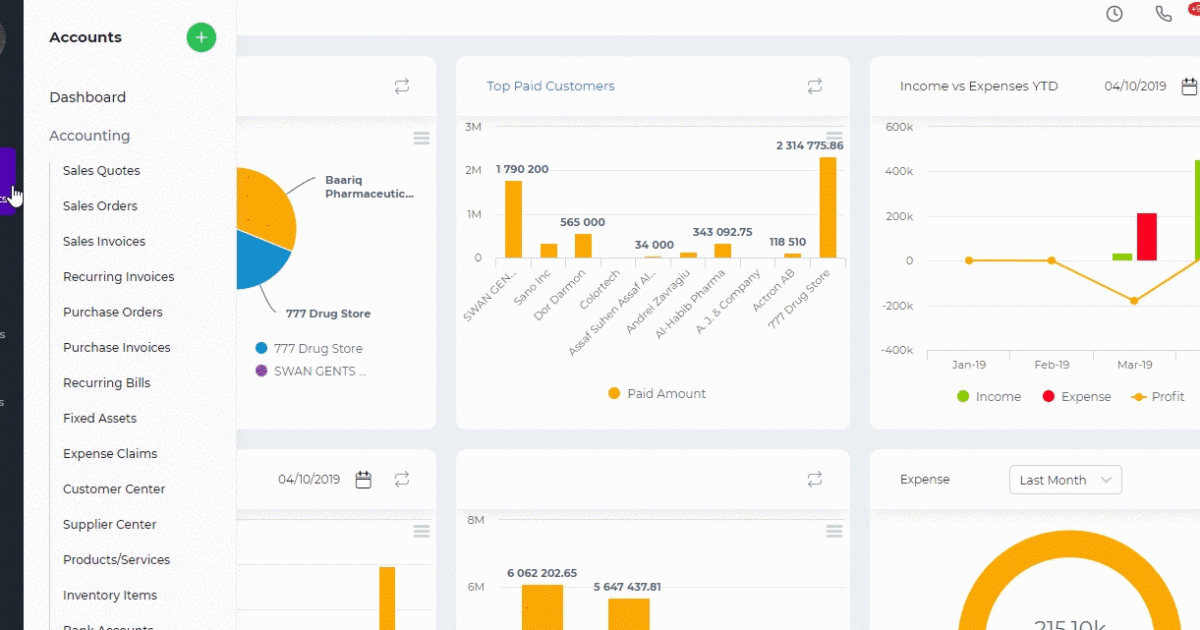Open chart menu on Top Paid Customers chart
Image resolution: width=1200 pixels, height=630 pixels.
(835, 137)
